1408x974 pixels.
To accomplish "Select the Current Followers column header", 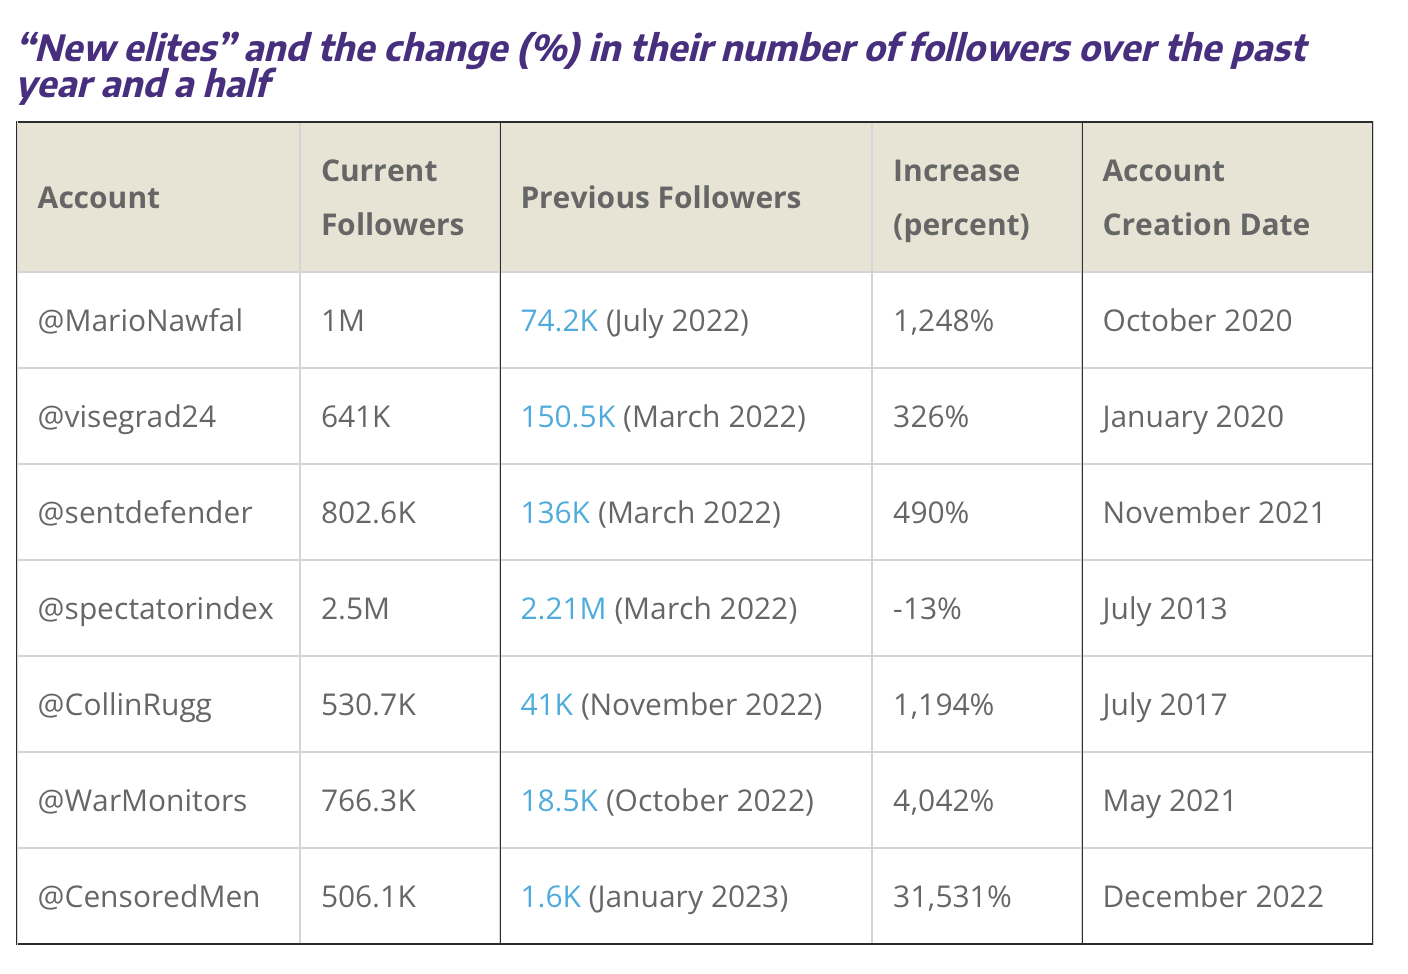I will point(392,198).
